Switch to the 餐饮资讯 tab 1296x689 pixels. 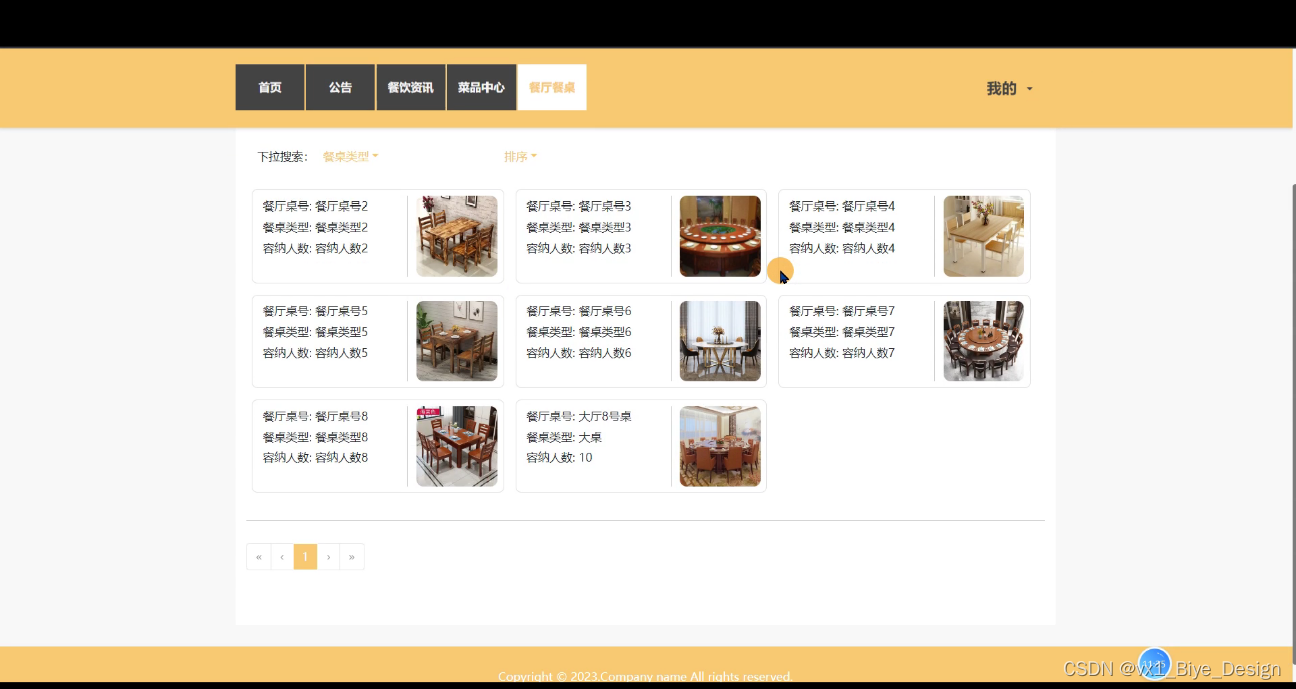[410, 88]
